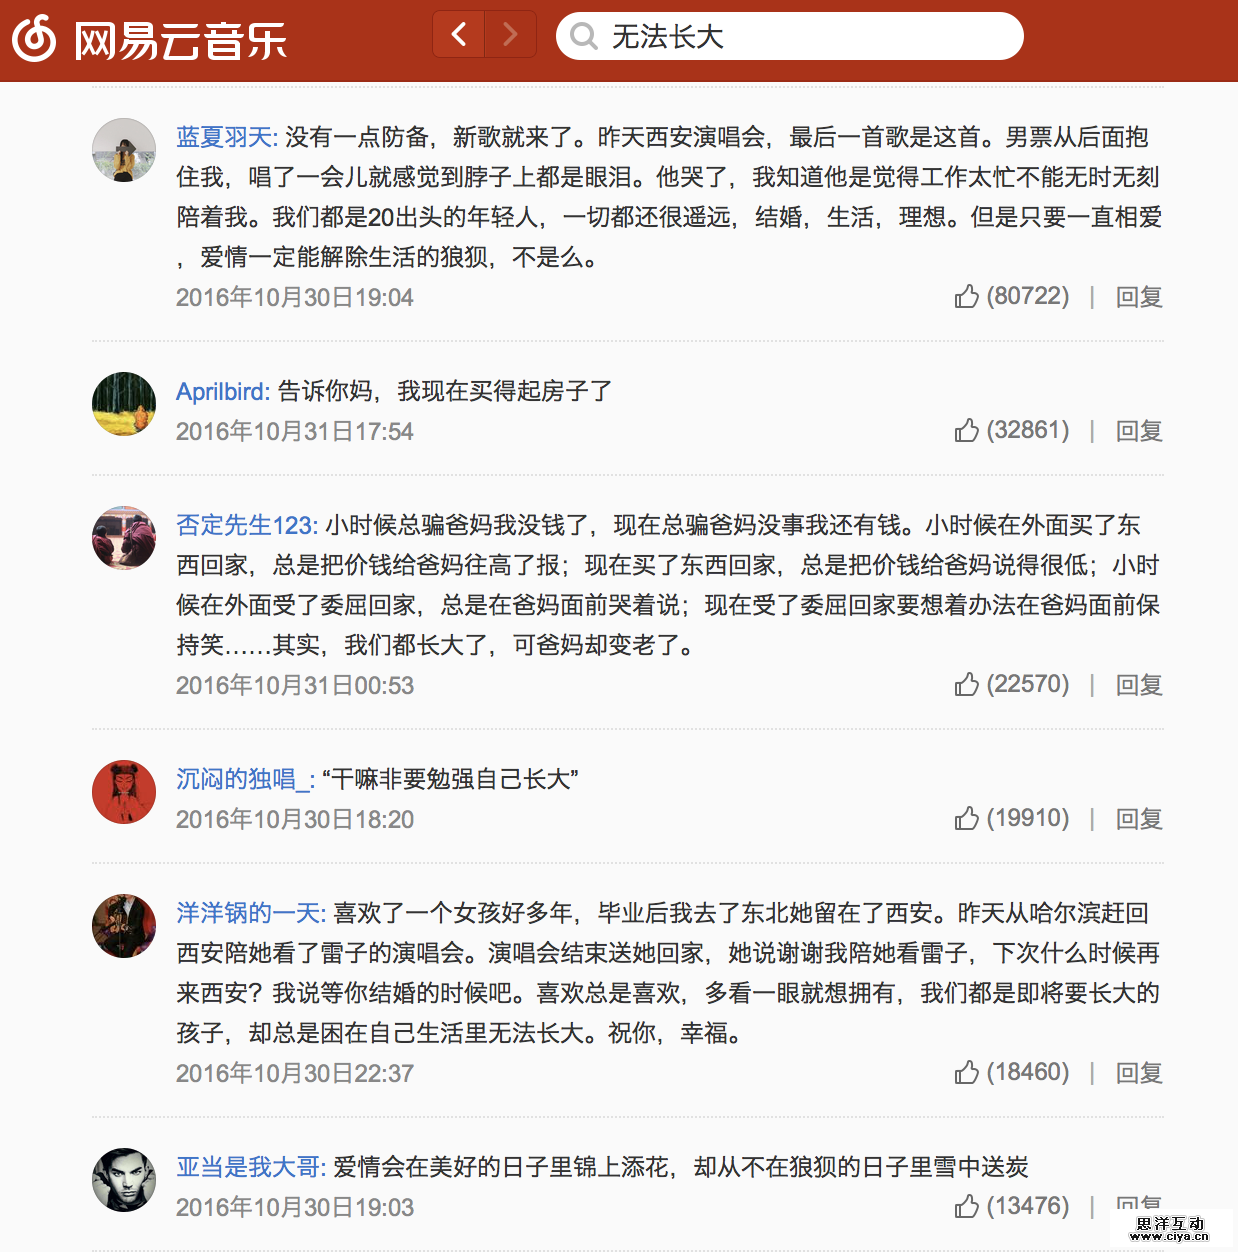Like the comment with 22570 likes

click(966, 684)
